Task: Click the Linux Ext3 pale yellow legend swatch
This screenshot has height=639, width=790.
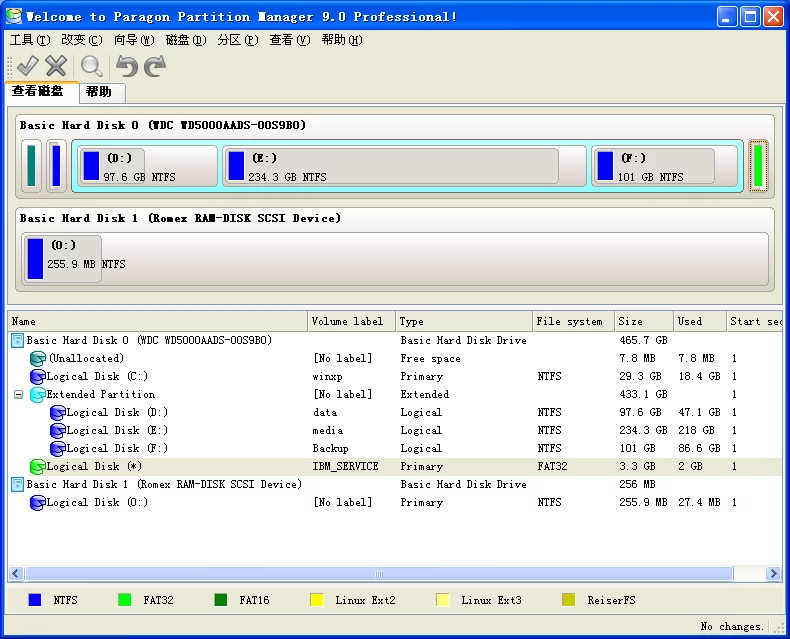Action: 443,600
